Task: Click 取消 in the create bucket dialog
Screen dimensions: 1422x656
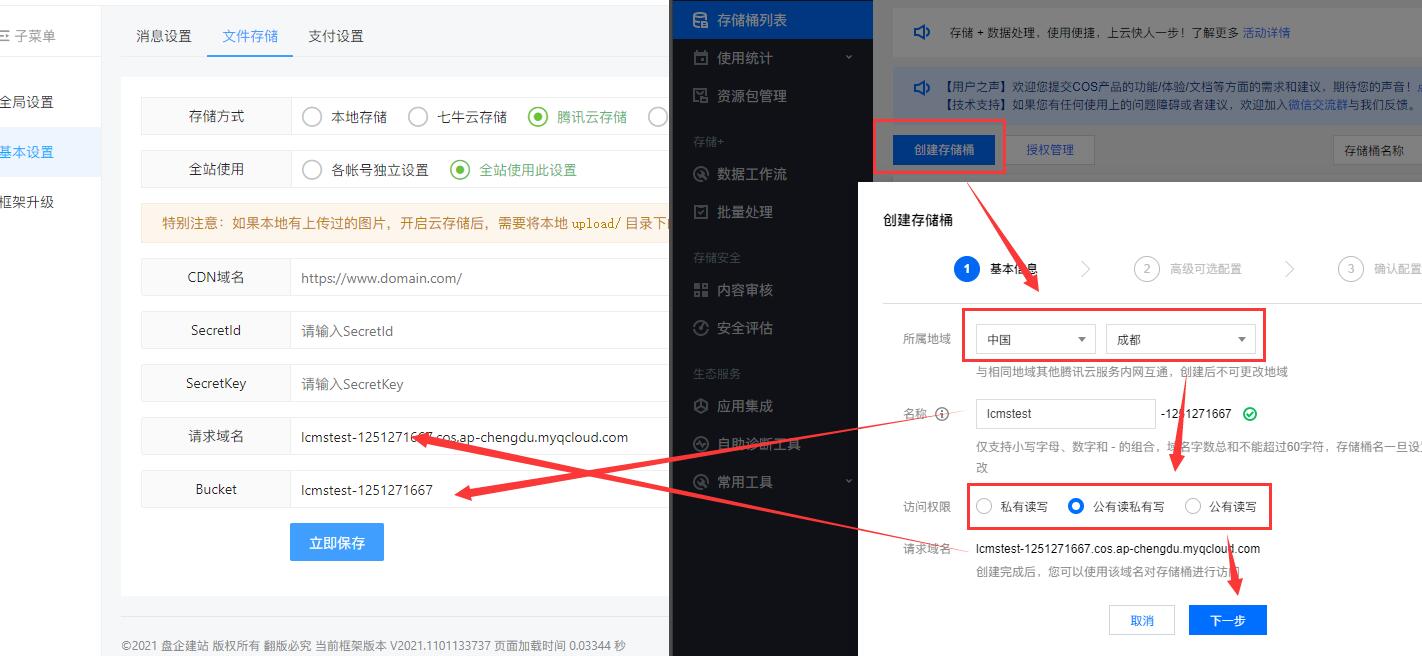Action: [x=1142, y=620]
